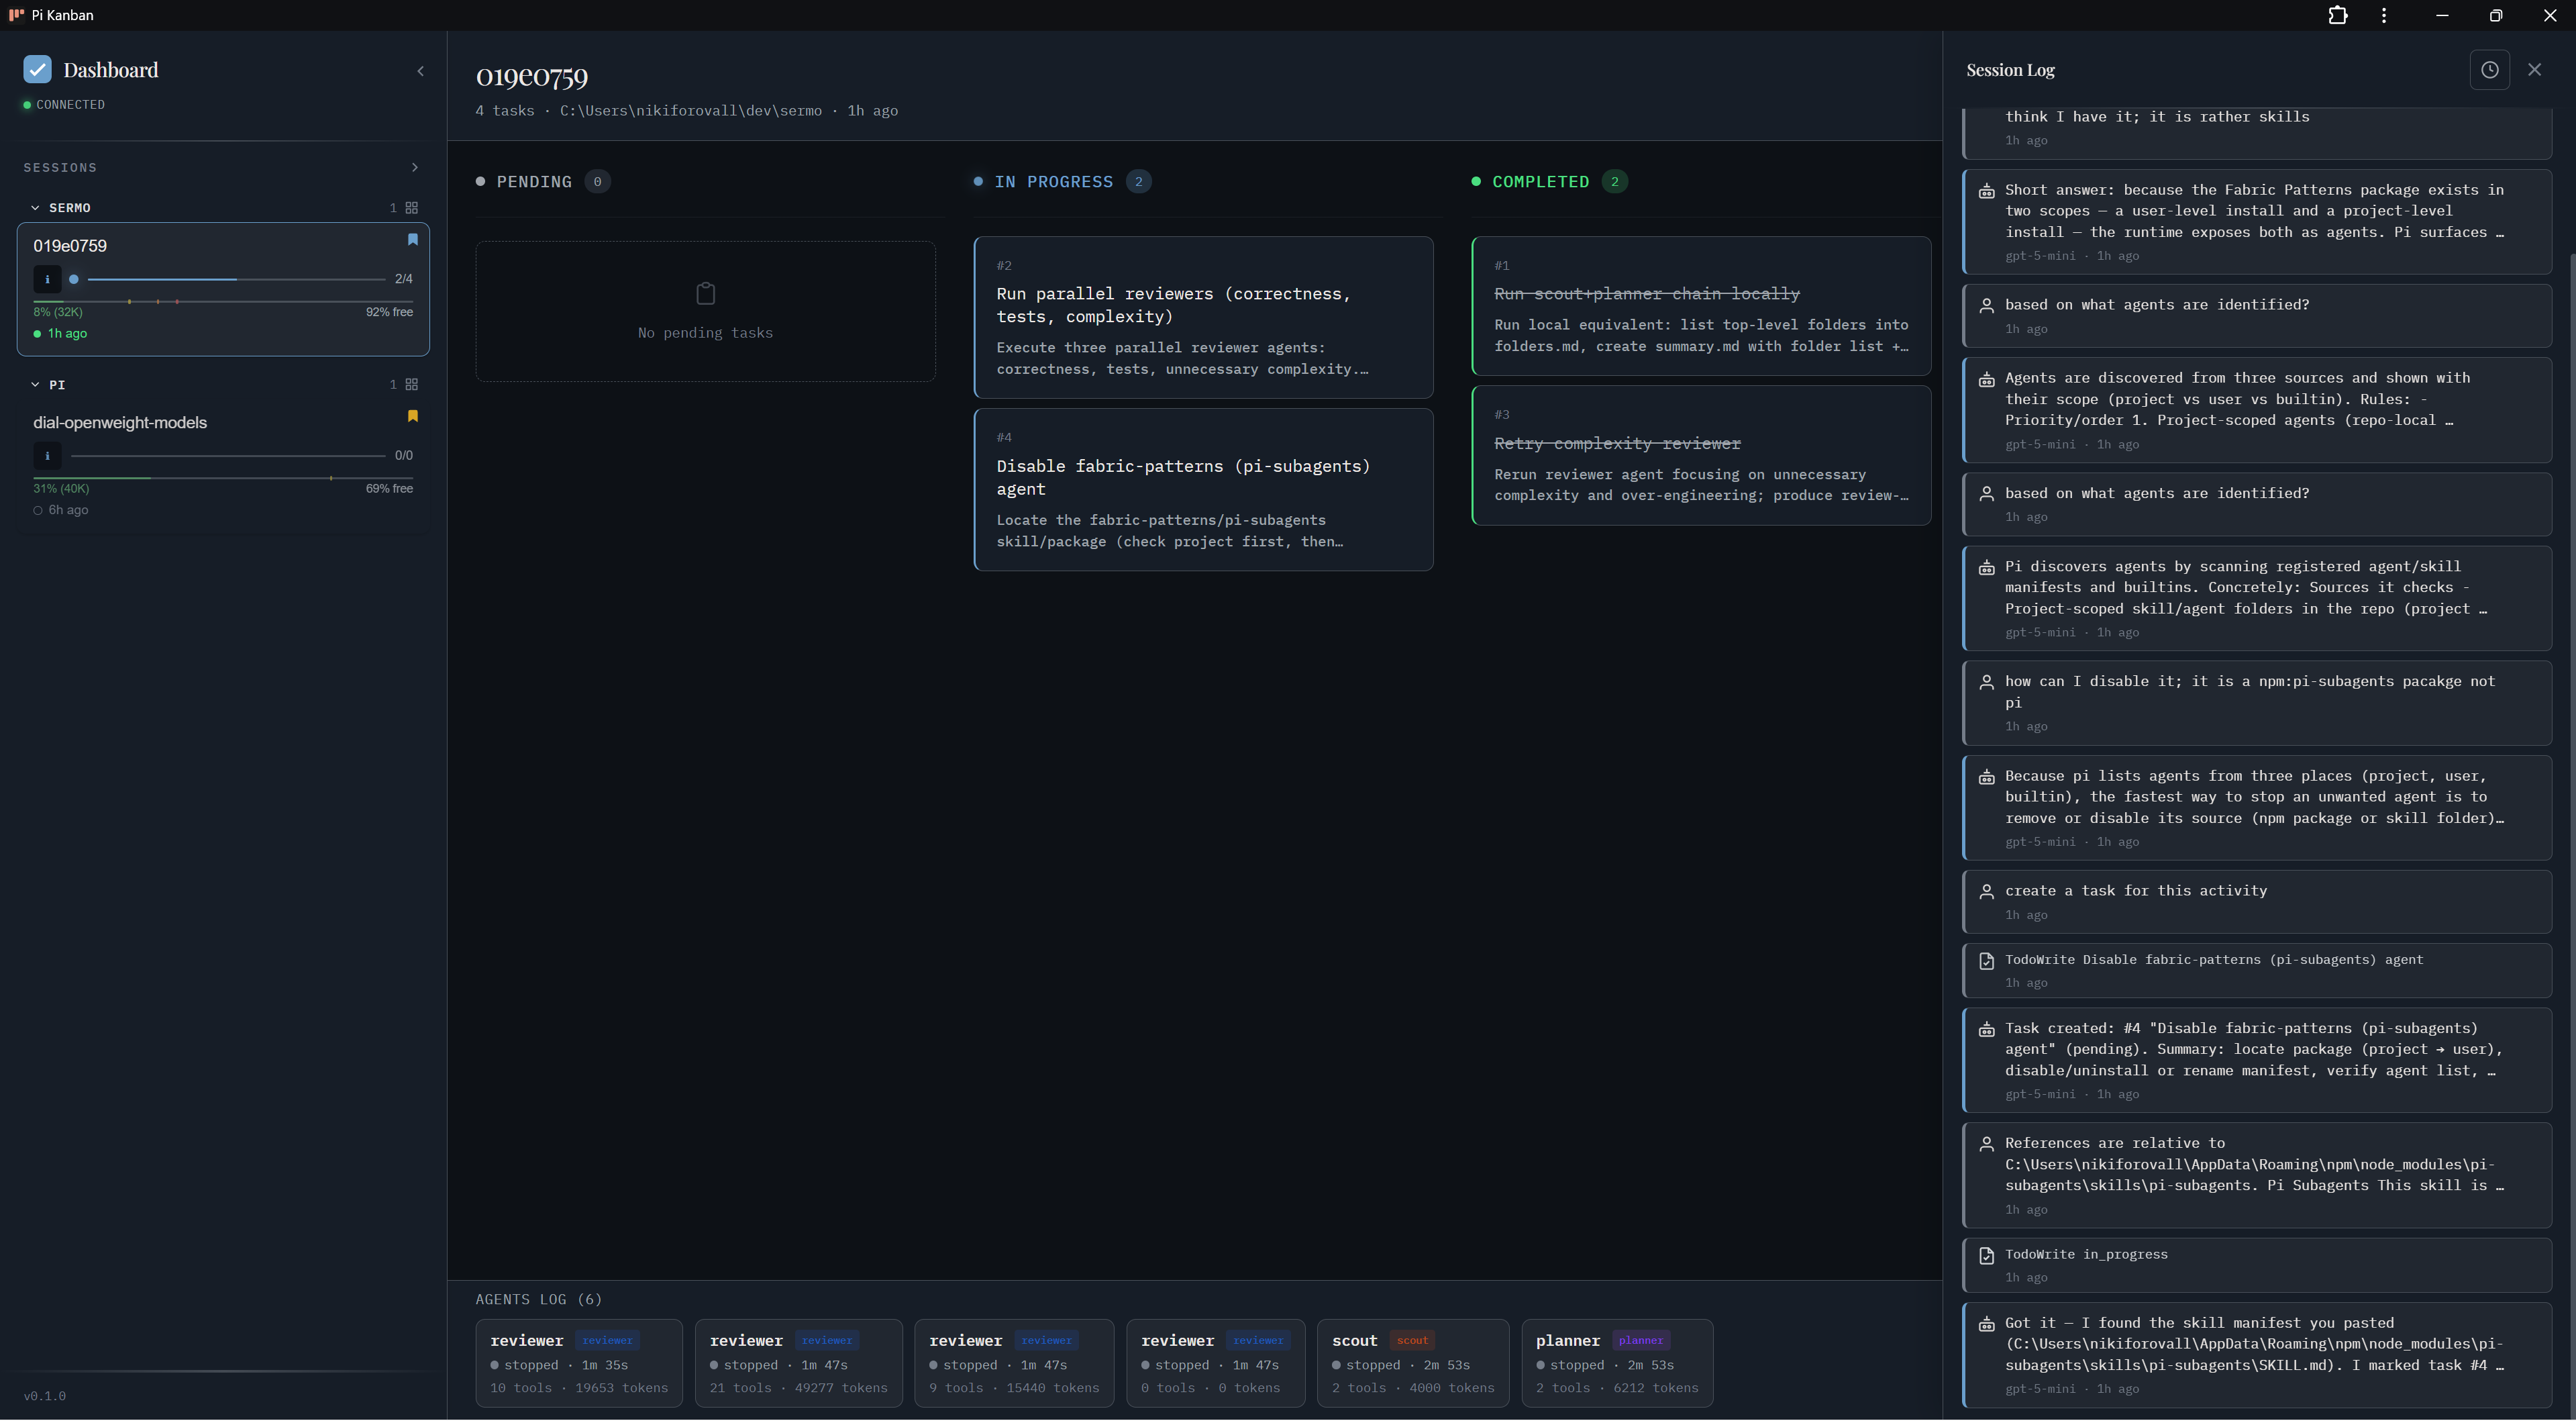
Task: Toggle yellow bookmark on dial-openweight-models
Action: point(412,417)
